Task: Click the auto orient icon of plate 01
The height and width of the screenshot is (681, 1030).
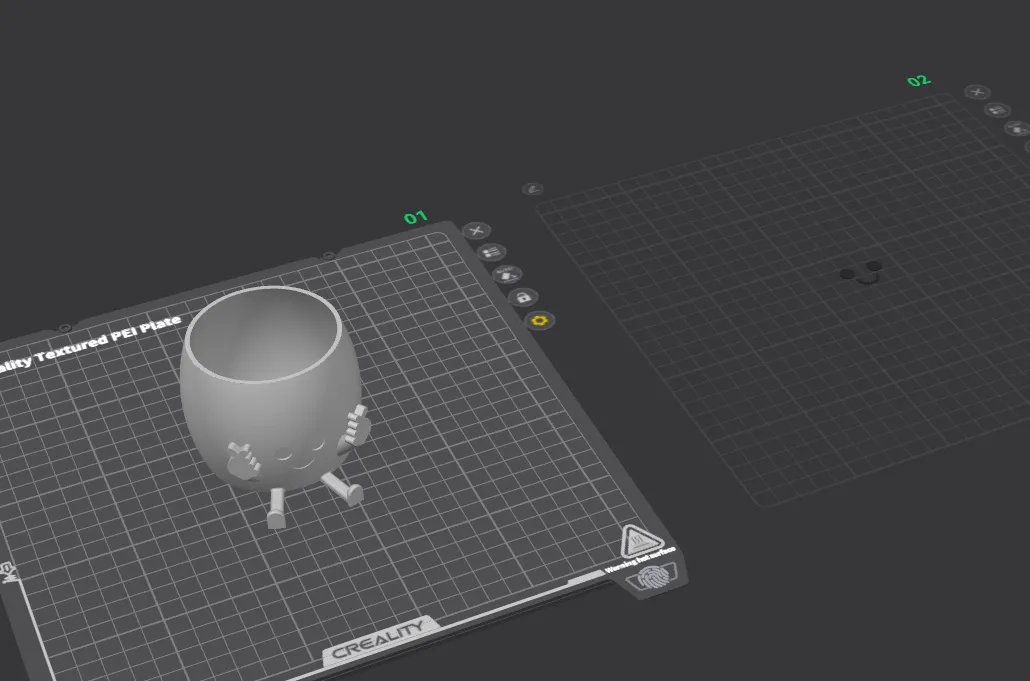Action: coord(507,275)
